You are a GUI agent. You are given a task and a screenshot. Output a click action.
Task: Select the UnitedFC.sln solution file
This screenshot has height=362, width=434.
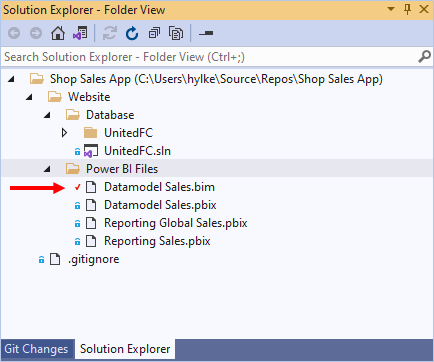pos(137,151)
